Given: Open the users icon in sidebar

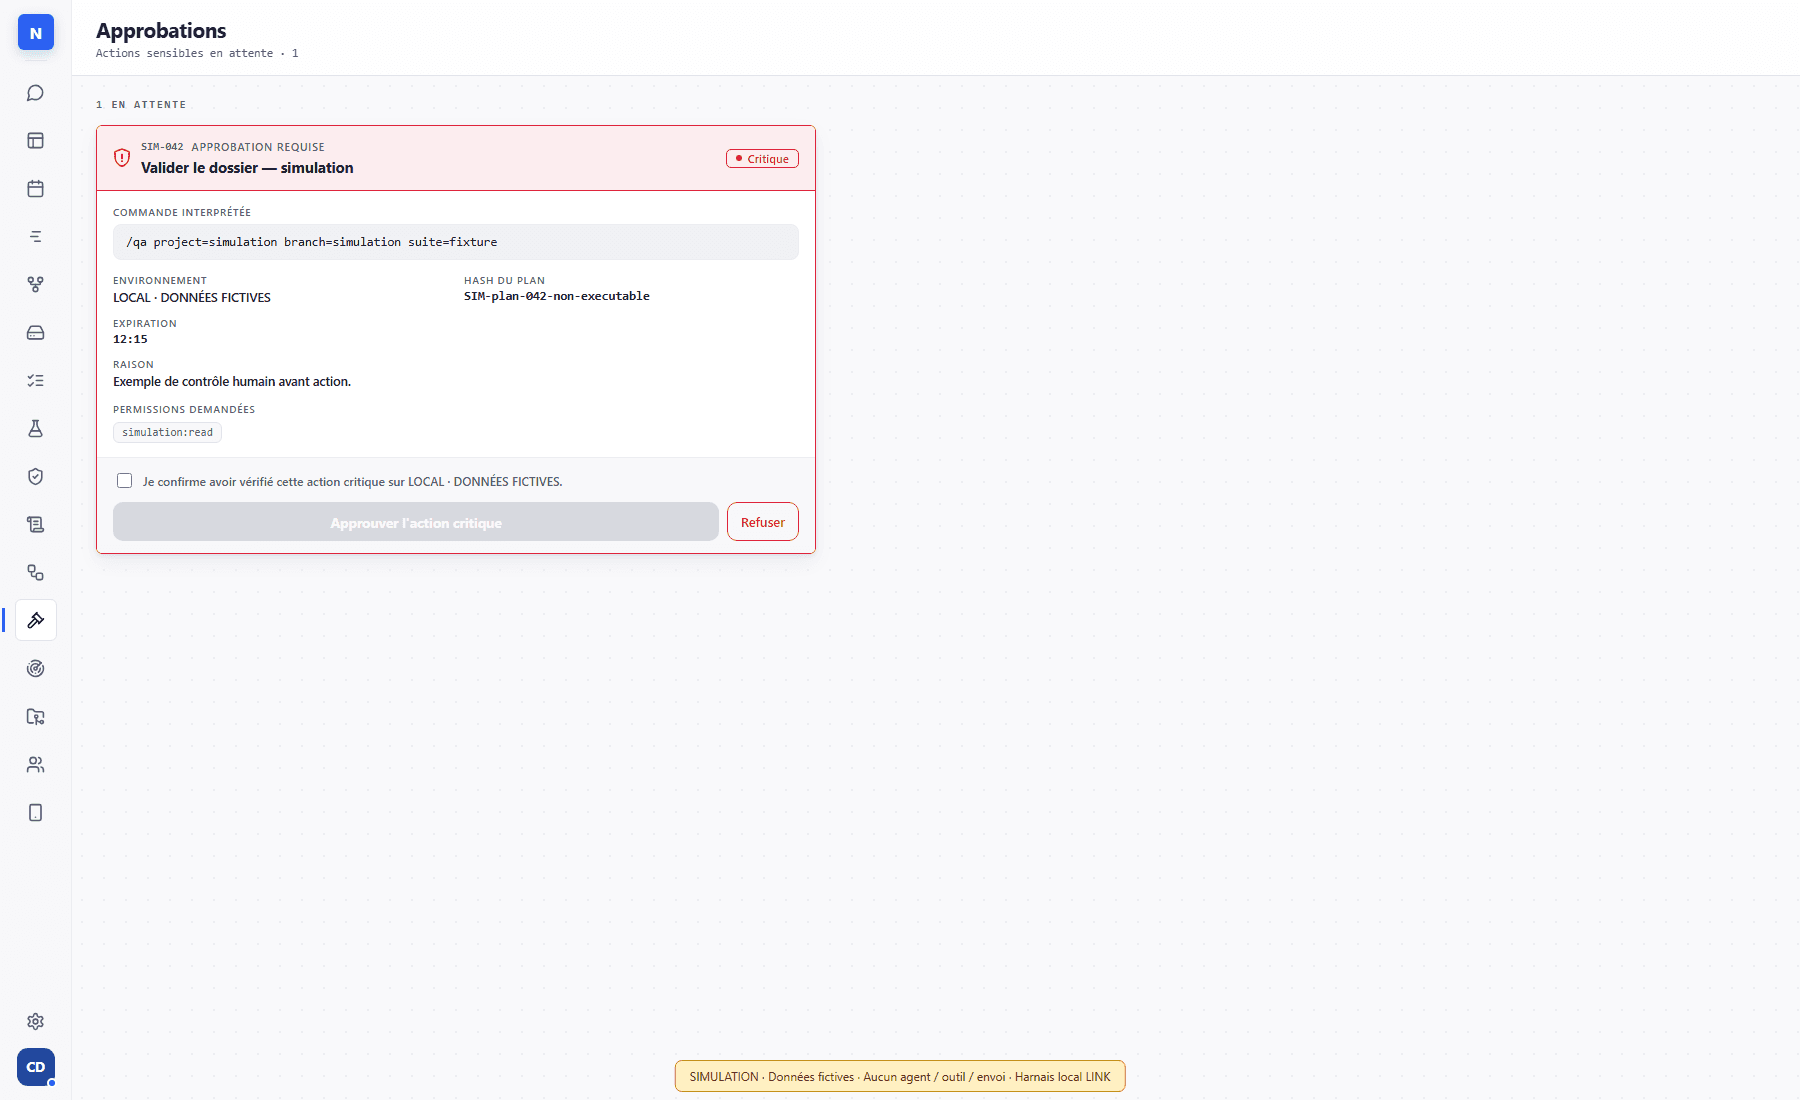Looking at the screenshot, I should 35,765.
